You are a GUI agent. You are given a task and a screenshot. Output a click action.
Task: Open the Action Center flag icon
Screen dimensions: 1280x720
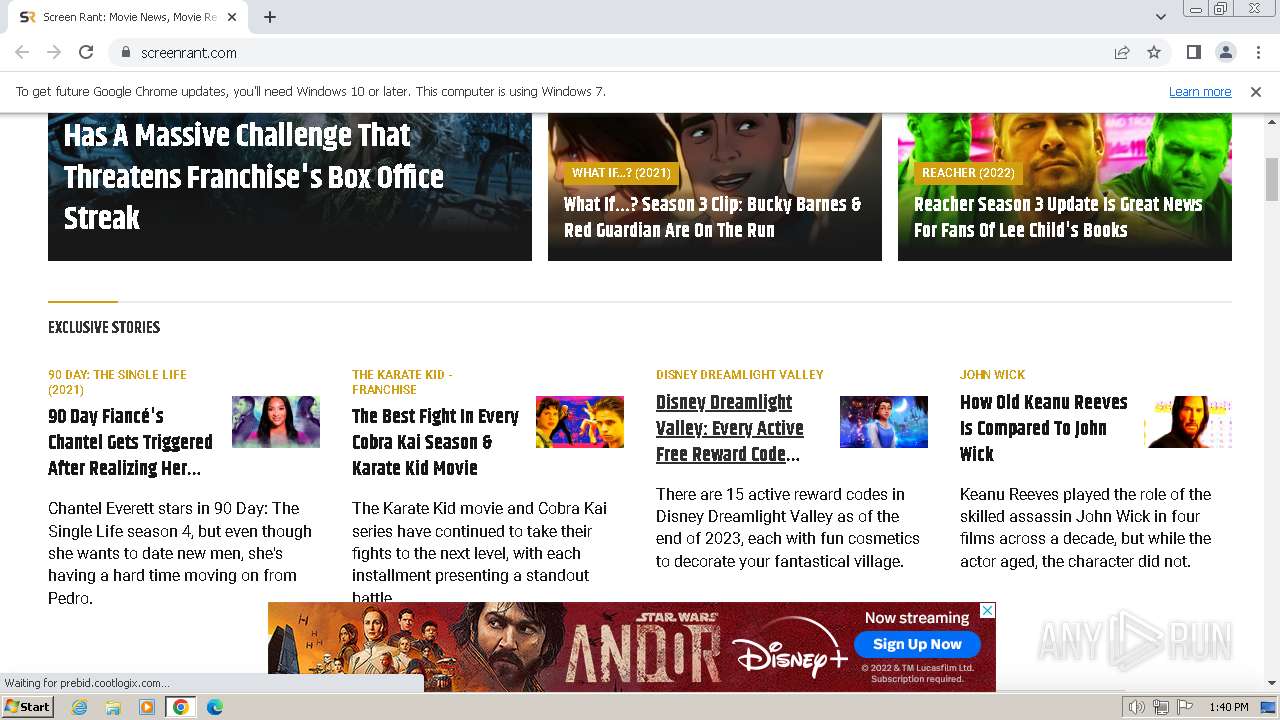(x=1184, y=707)
